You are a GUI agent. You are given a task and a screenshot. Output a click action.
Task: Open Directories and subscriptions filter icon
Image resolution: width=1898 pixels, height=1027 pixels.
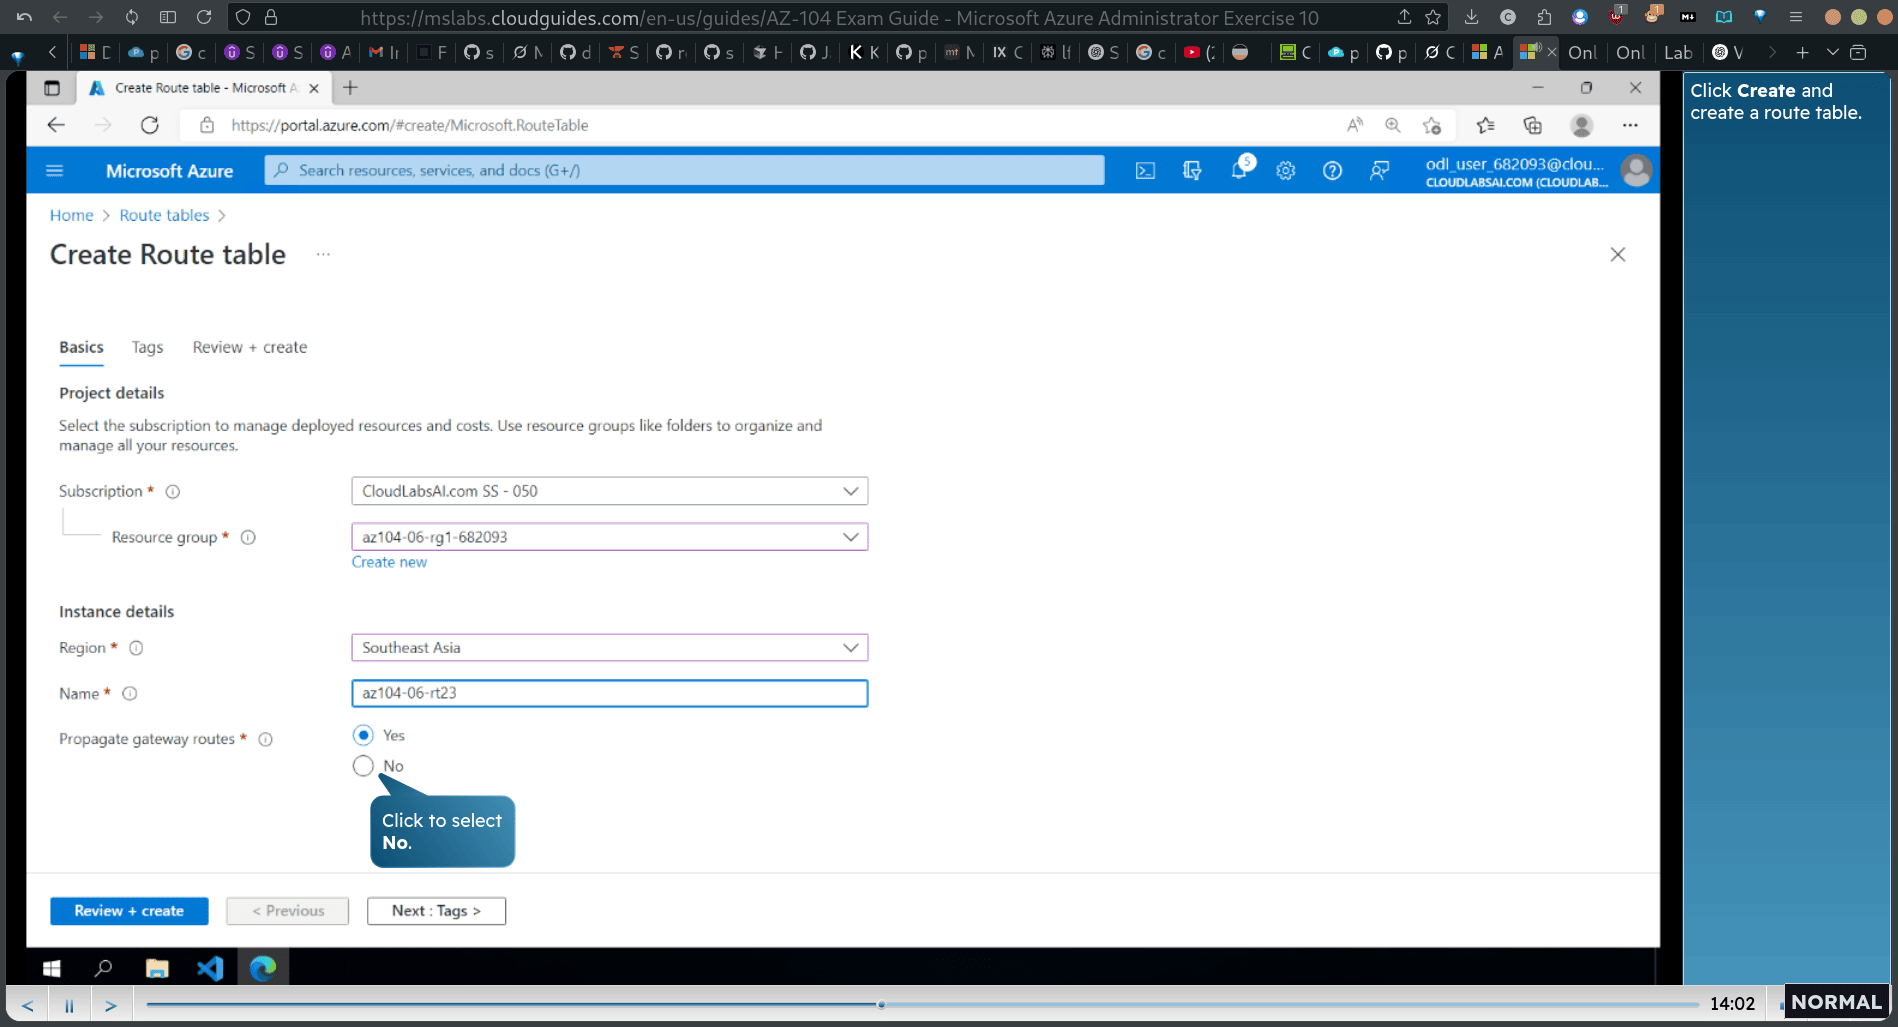tap(1192, 171)
